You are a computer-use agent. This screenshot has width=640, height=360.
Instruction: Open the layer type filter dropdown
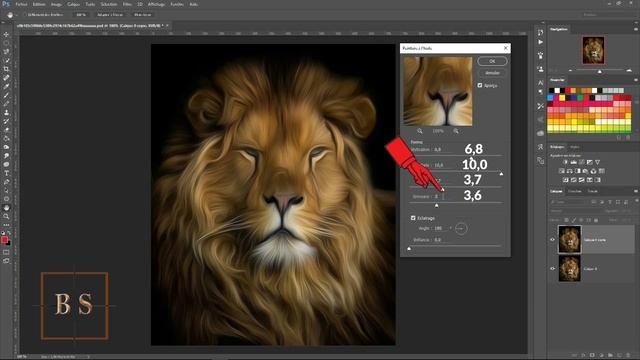(568, 202)
